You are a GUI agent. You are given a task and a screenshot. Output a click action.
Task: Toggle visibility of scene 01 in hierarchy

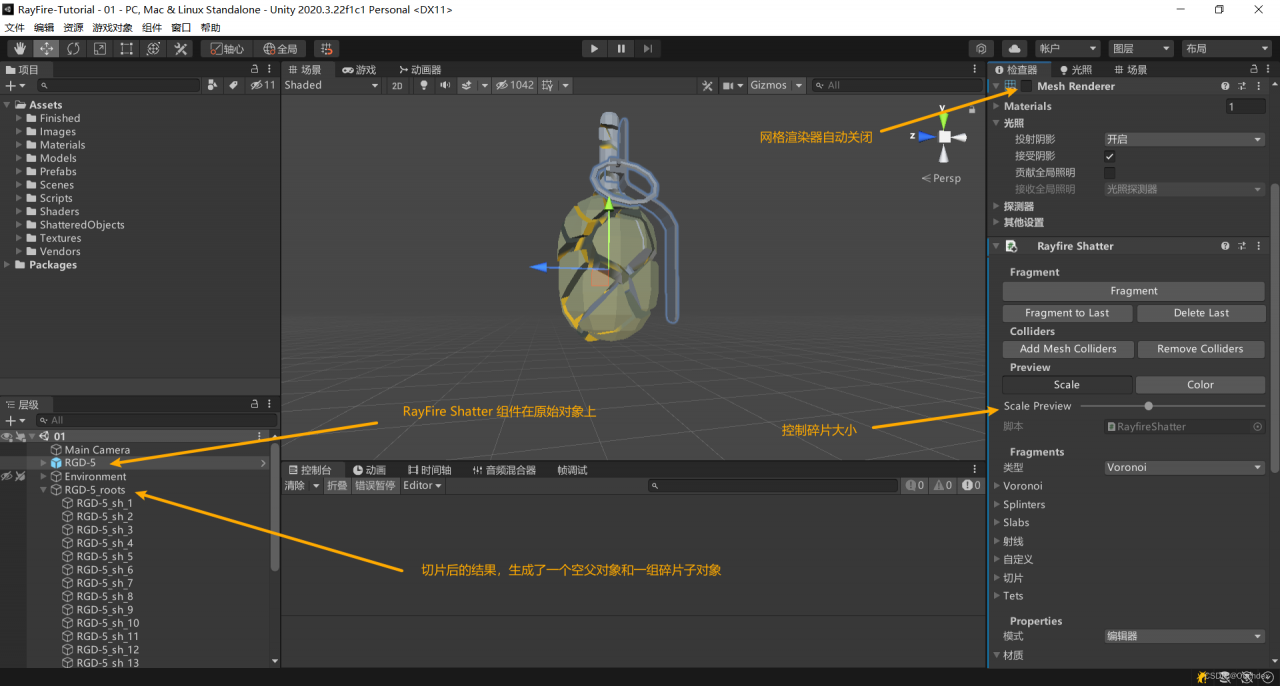[7, 436]
